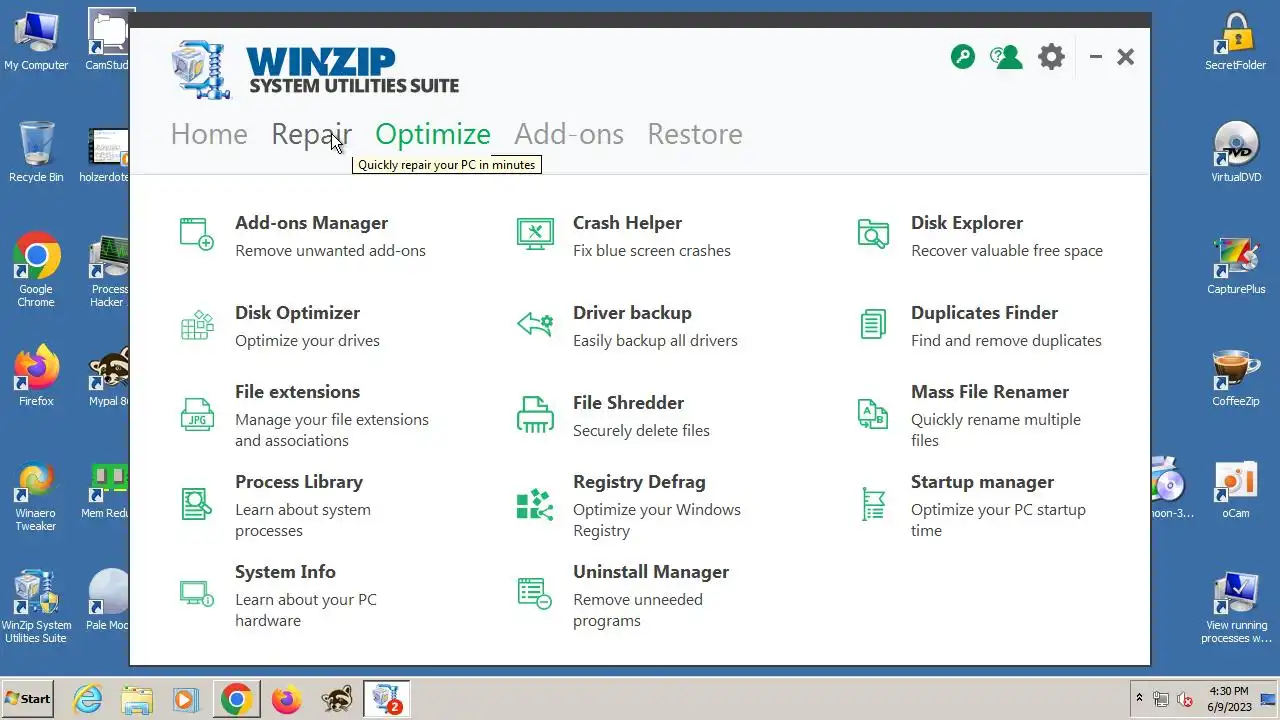Open the Add-ons Manager icon
1280x720 pixels.
coord(197,234)
